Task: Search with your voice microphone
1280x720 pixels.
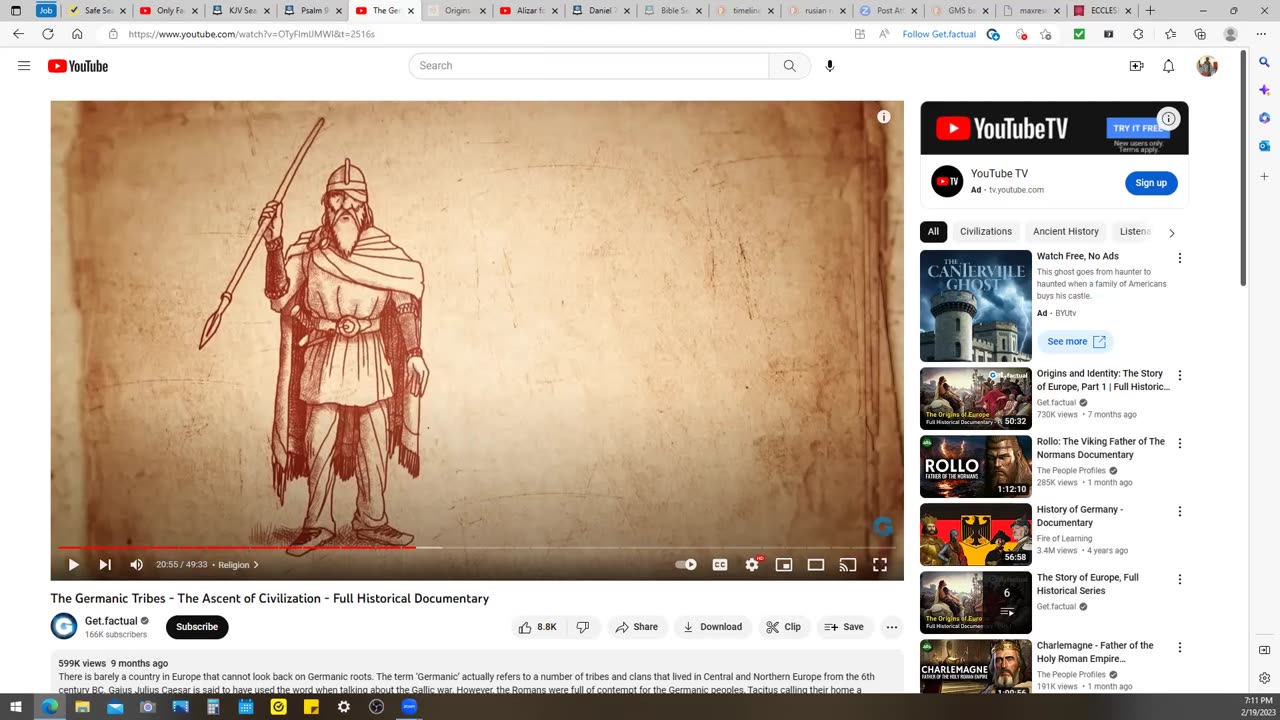Action: pyautogui.click(x=829, y=66)
